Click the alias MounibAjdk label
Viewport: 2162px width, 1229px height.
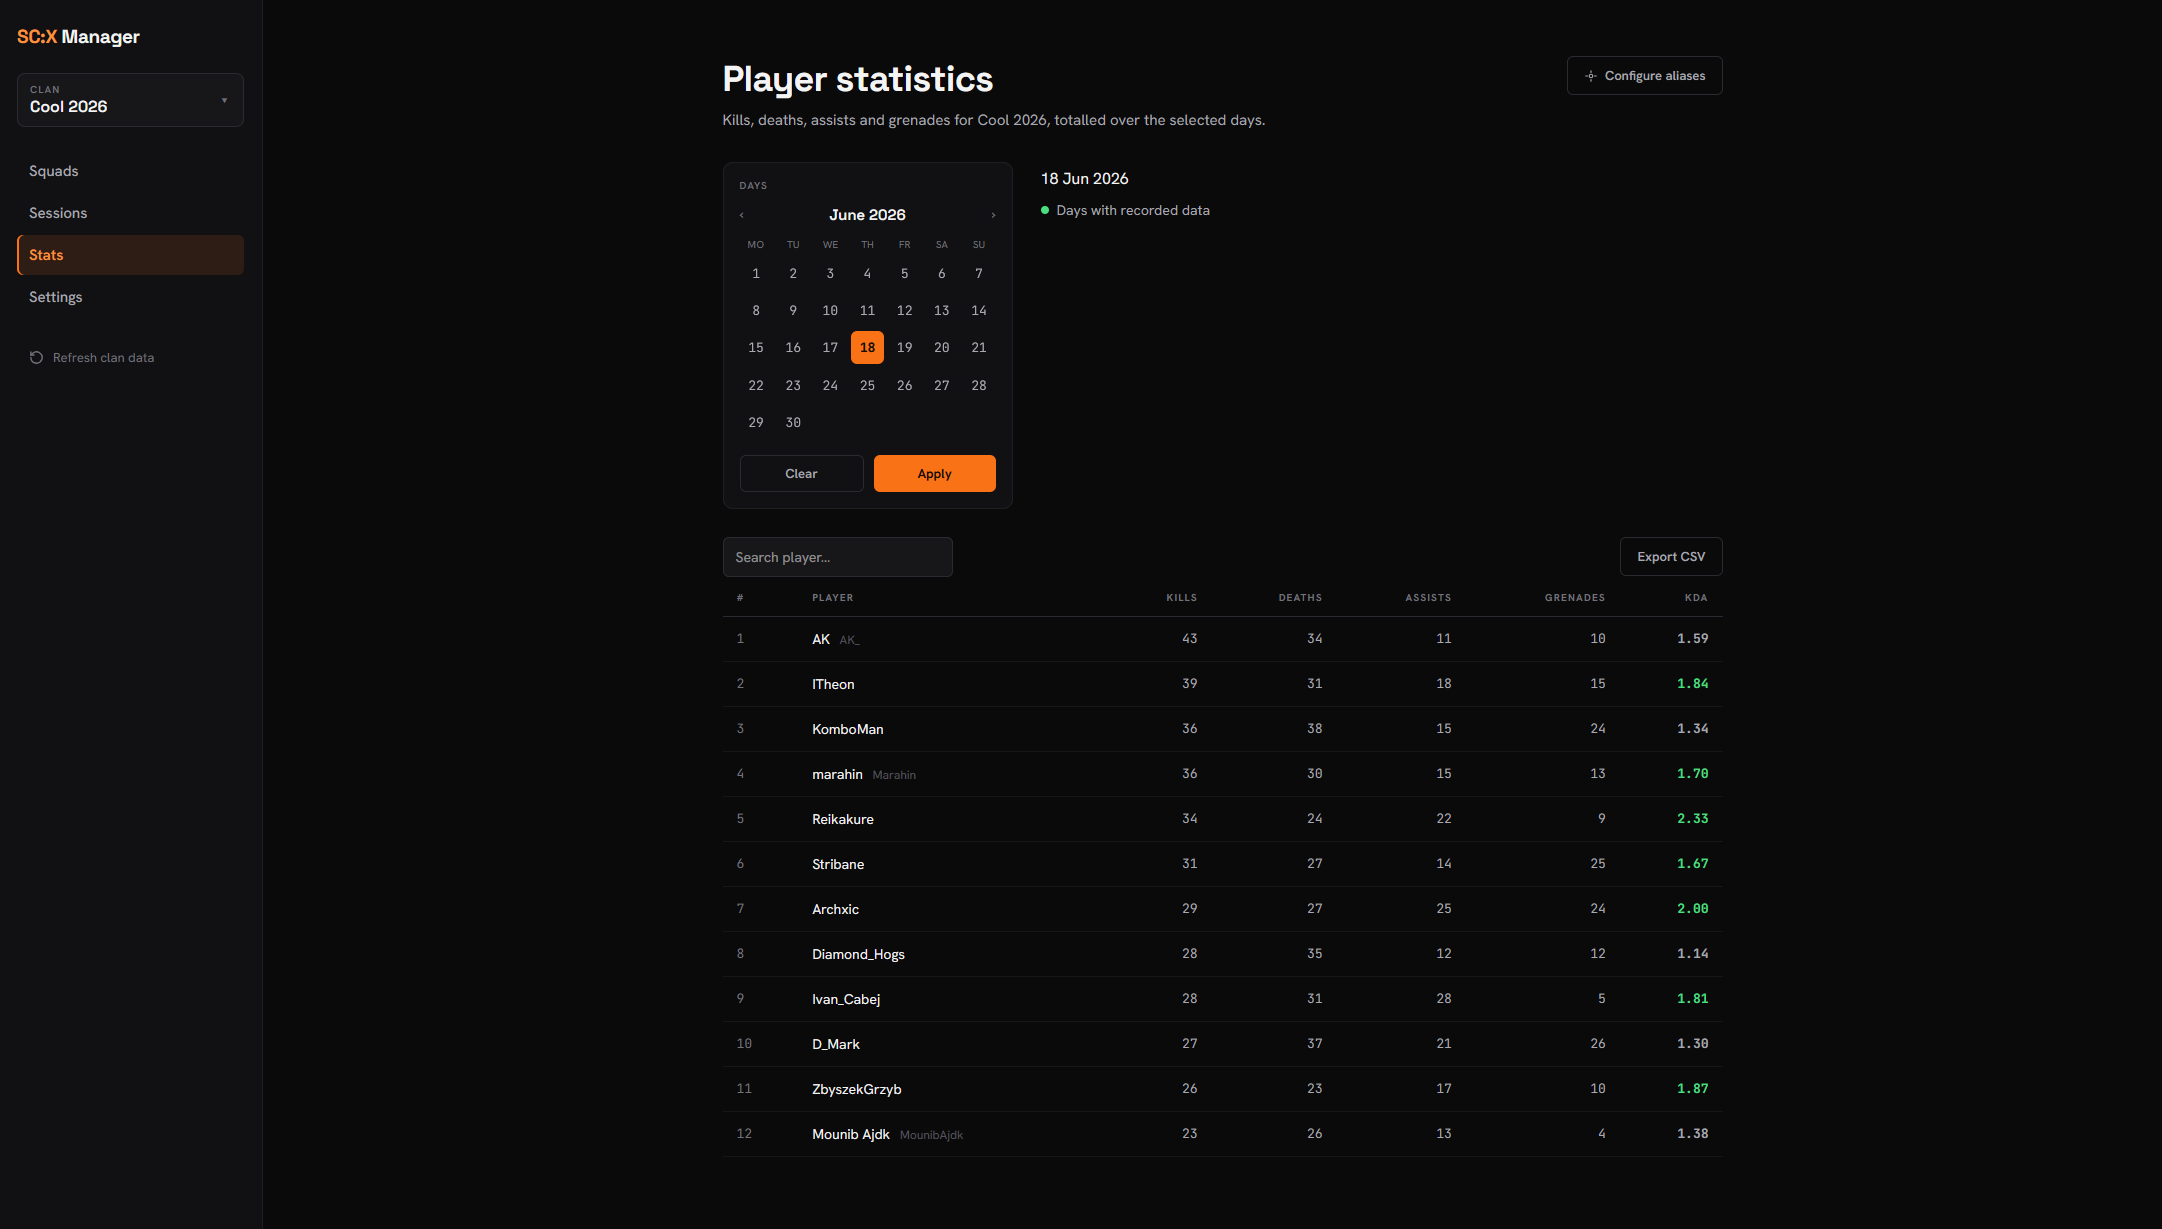point(931,1135)
